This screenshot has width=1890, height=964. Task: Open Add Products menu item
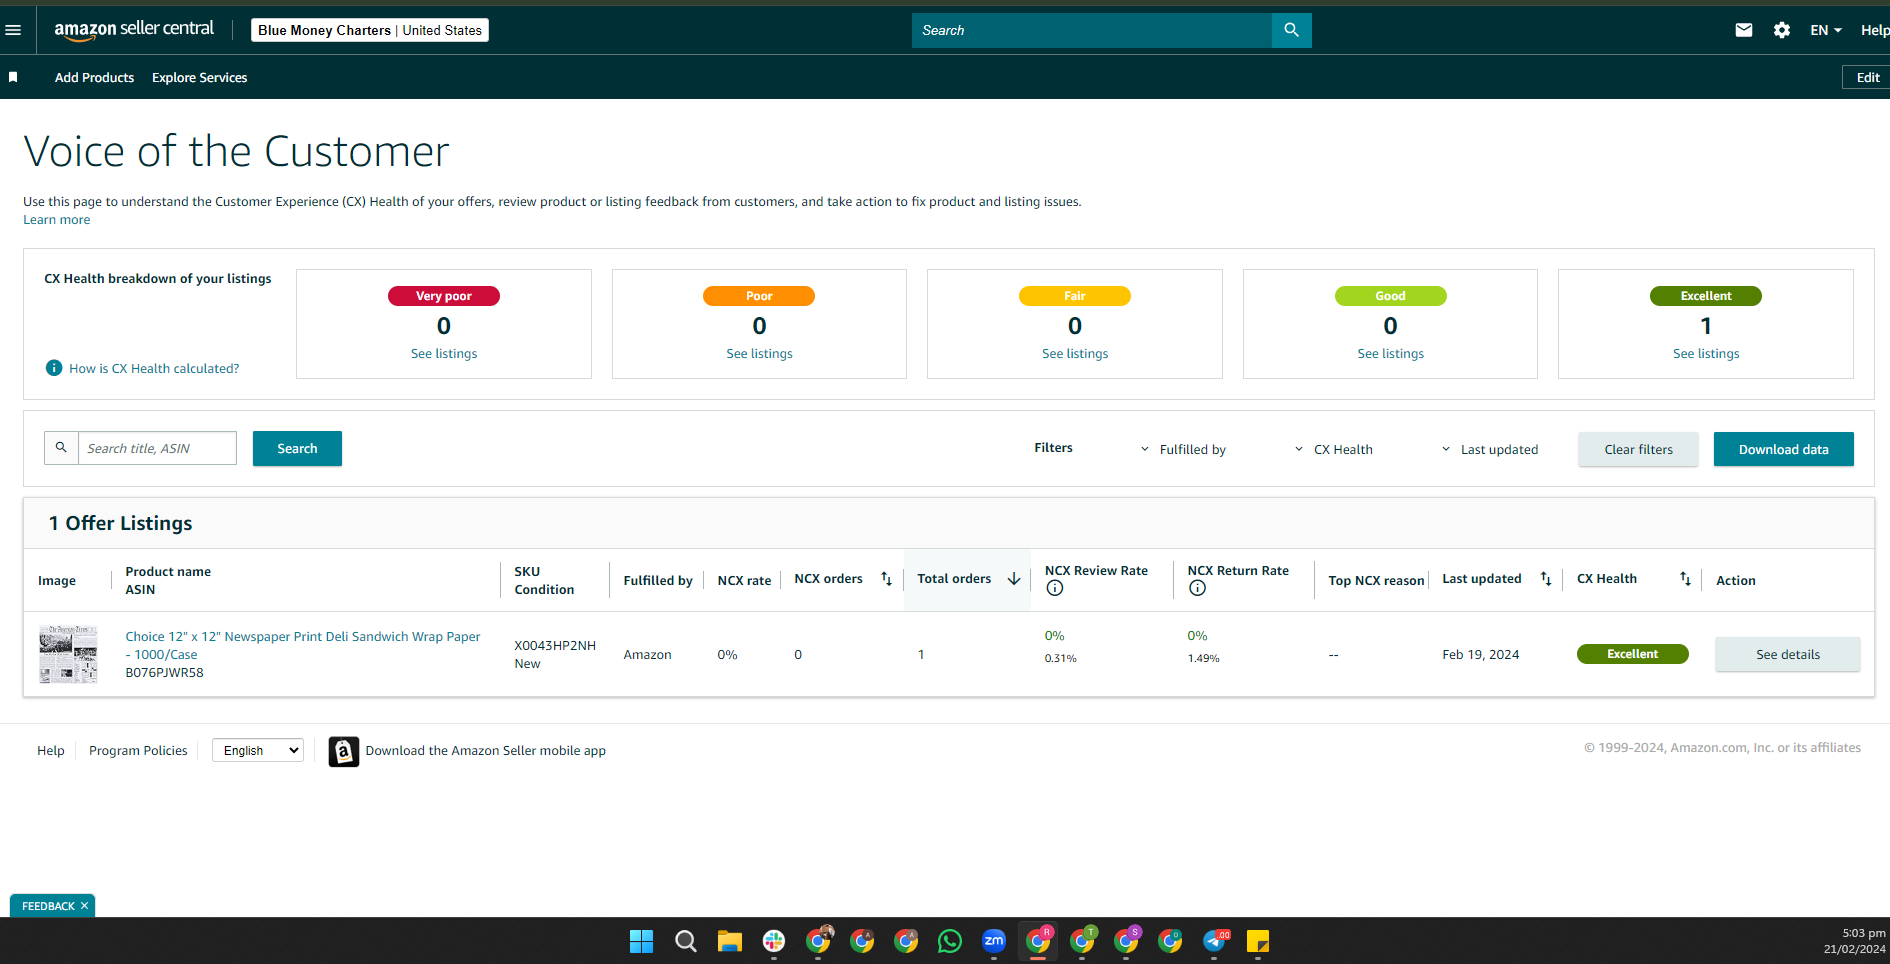94,77
